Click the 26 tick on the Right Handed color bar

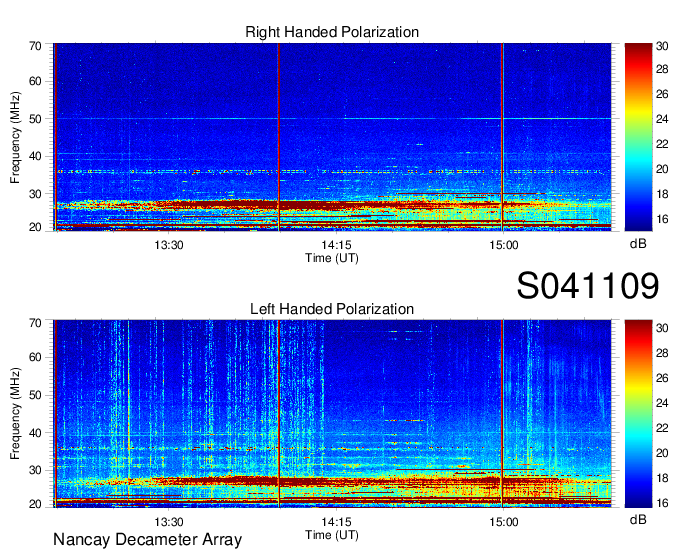point(662,95)
